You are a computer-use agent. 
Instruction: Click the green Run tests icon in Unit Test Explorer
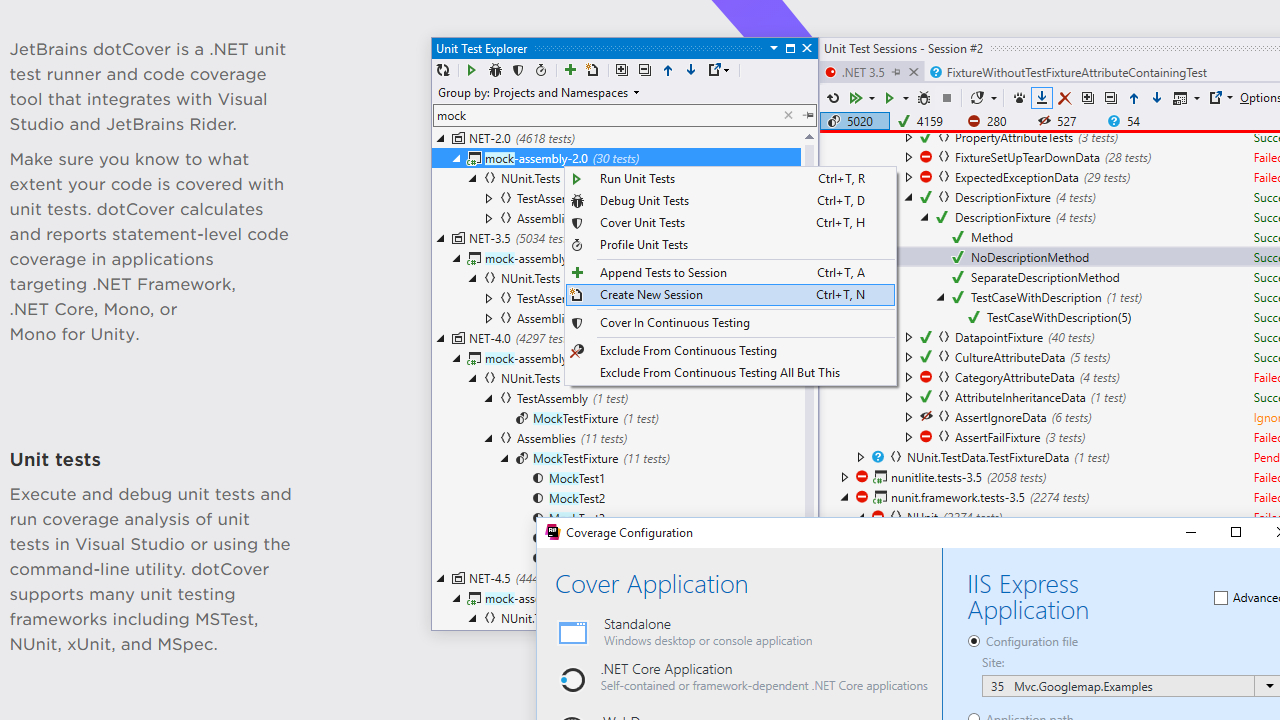coord(471,70)
